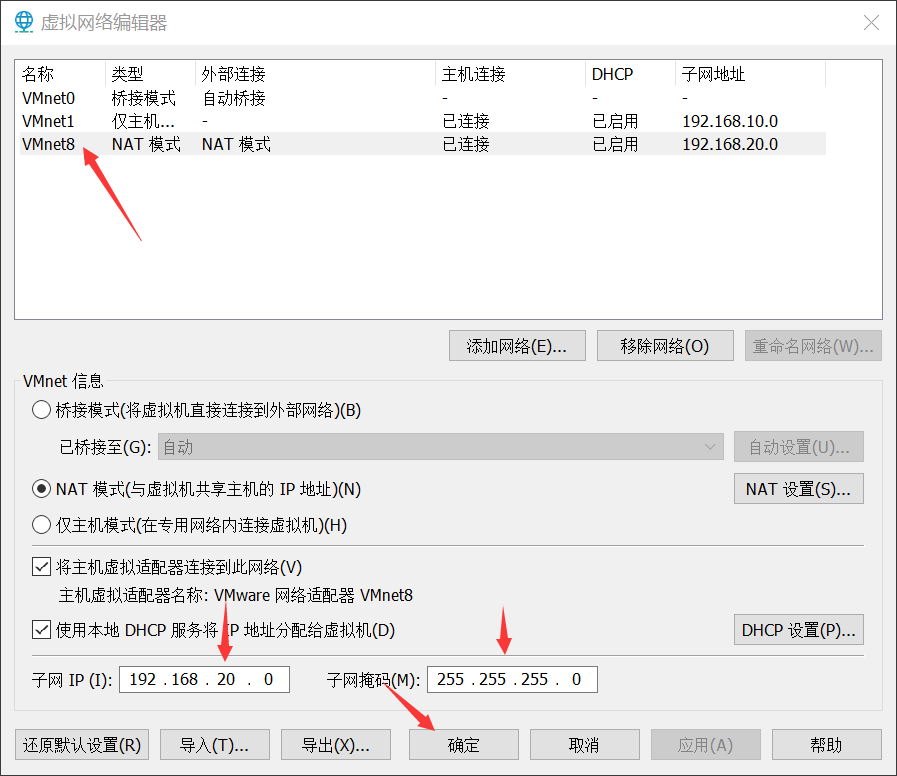Screen dimensions: 897x776
Task: Click subnet address 192.168.20.0 cell
Action: (730, 144)
